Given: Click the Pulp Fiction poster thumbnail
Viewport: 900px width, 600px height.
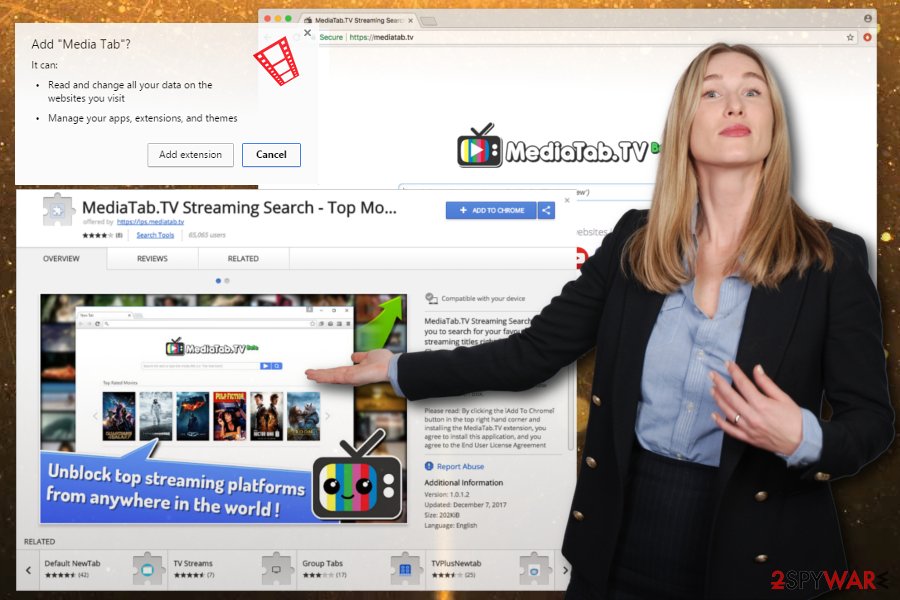Looking at the screenshot, I should click(x=230, y=416).
